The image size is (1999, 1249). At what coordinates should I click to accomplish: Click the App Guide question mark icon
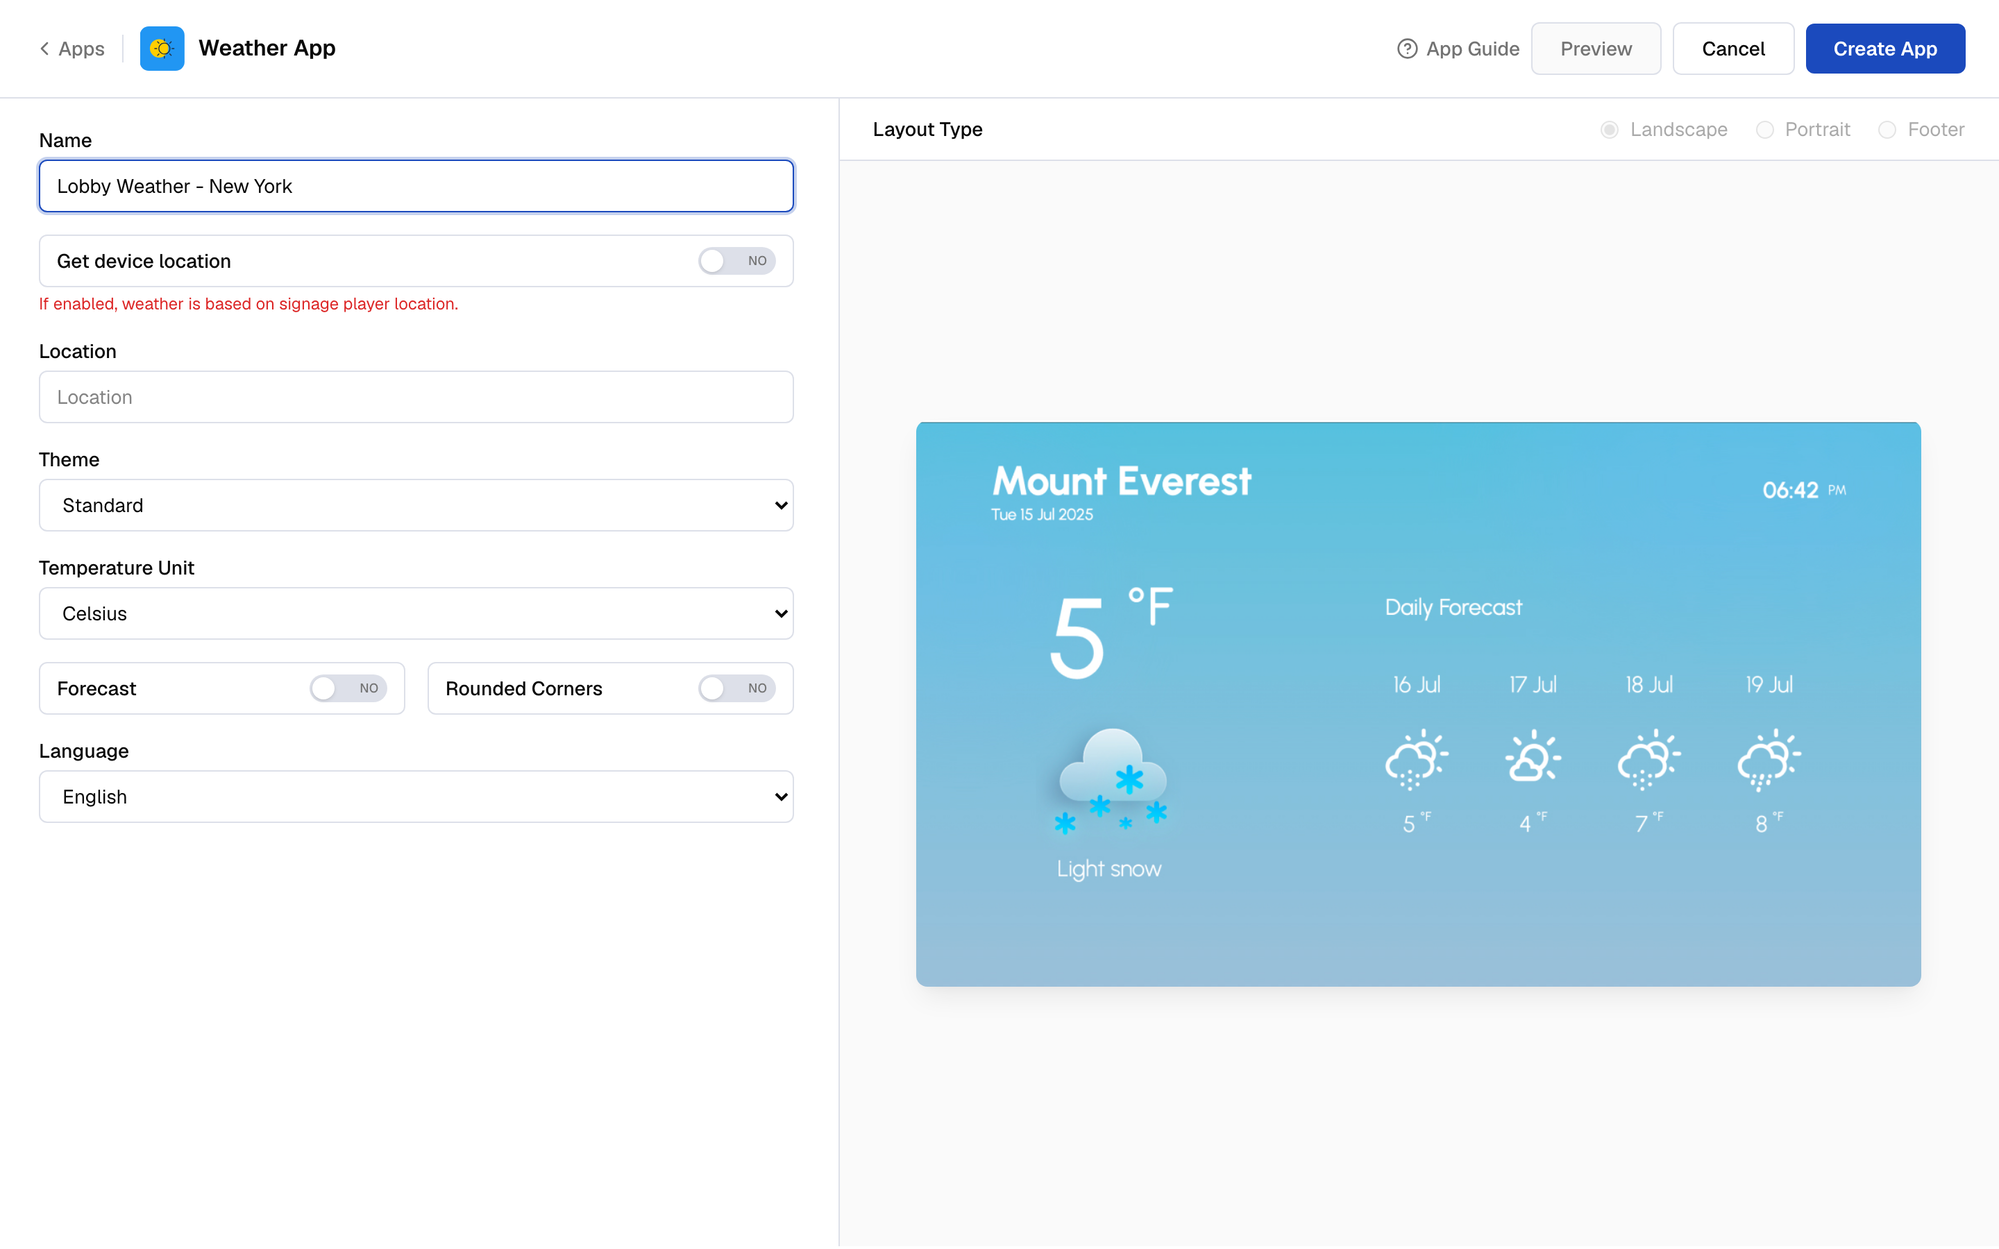[1407, 49]
